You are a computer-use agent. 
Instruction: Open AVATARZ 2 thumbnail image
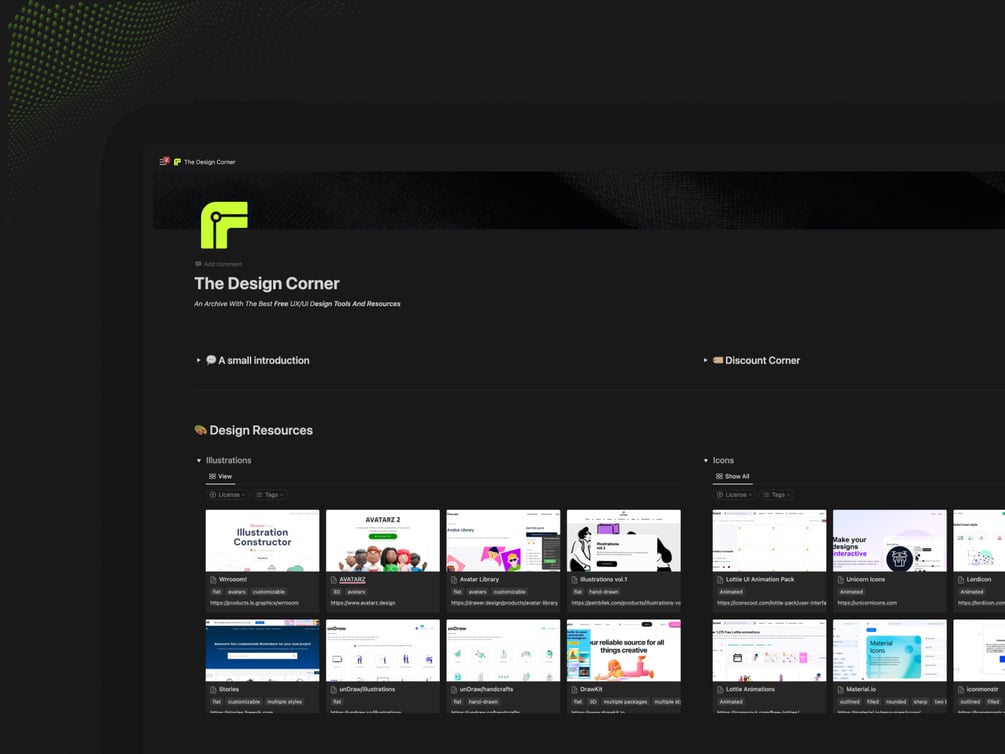(383, 540)
